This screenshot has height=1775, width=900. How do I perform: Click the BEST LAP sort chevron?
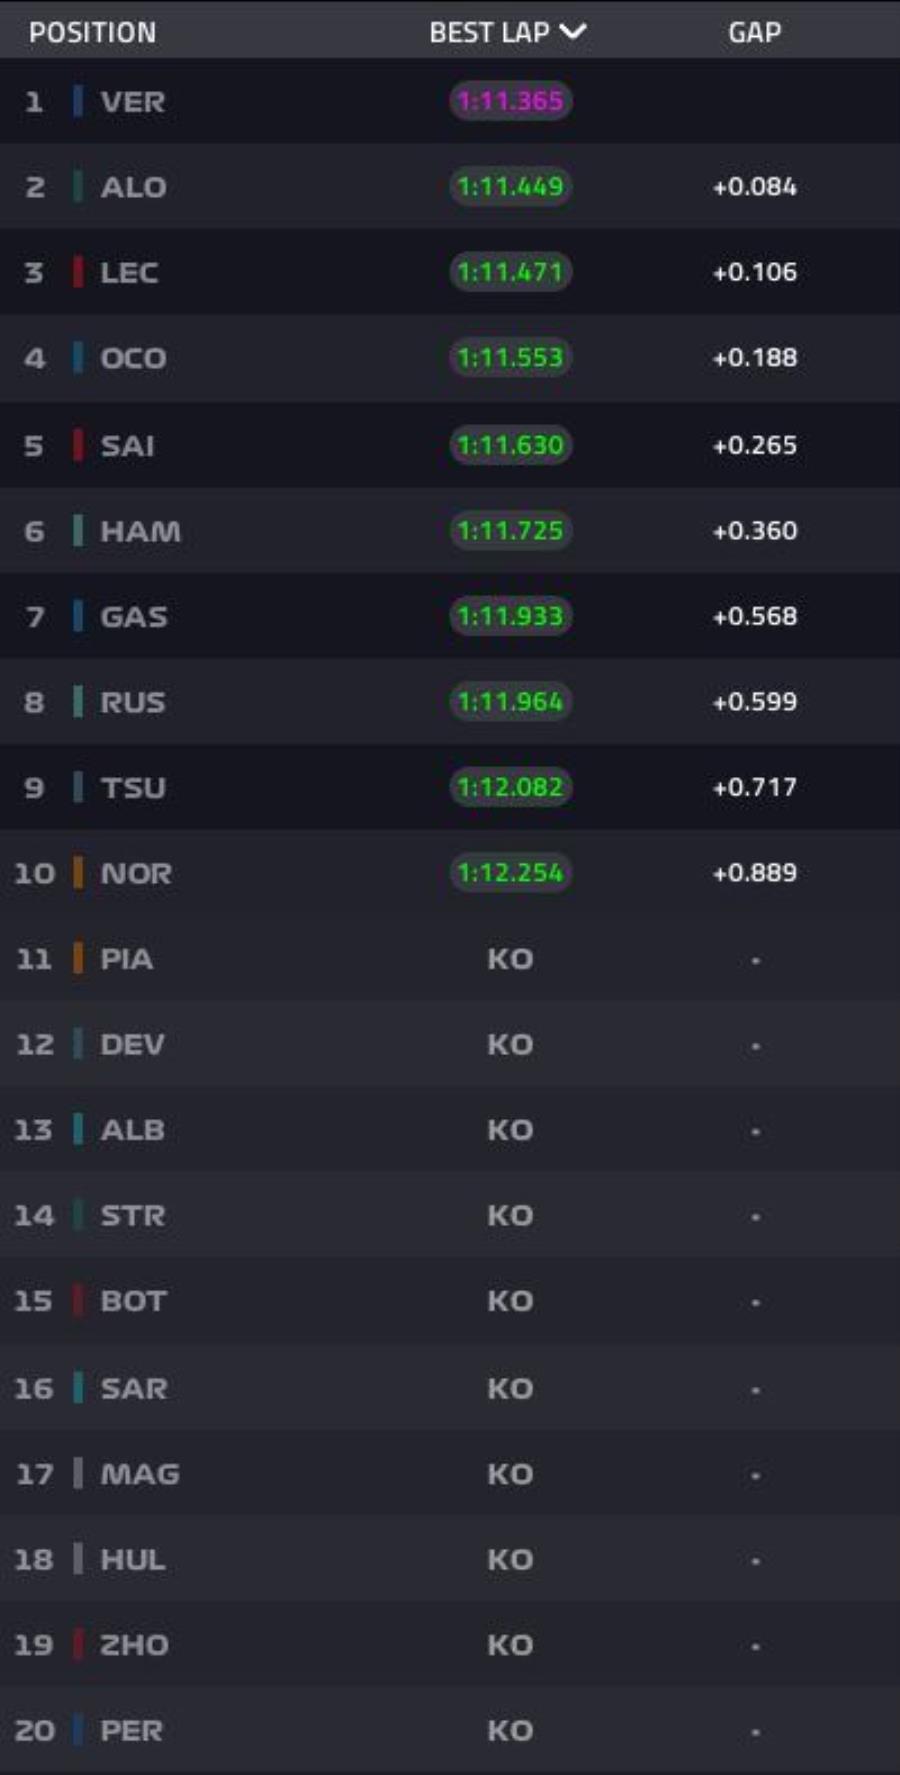click(x=573, y=32)
